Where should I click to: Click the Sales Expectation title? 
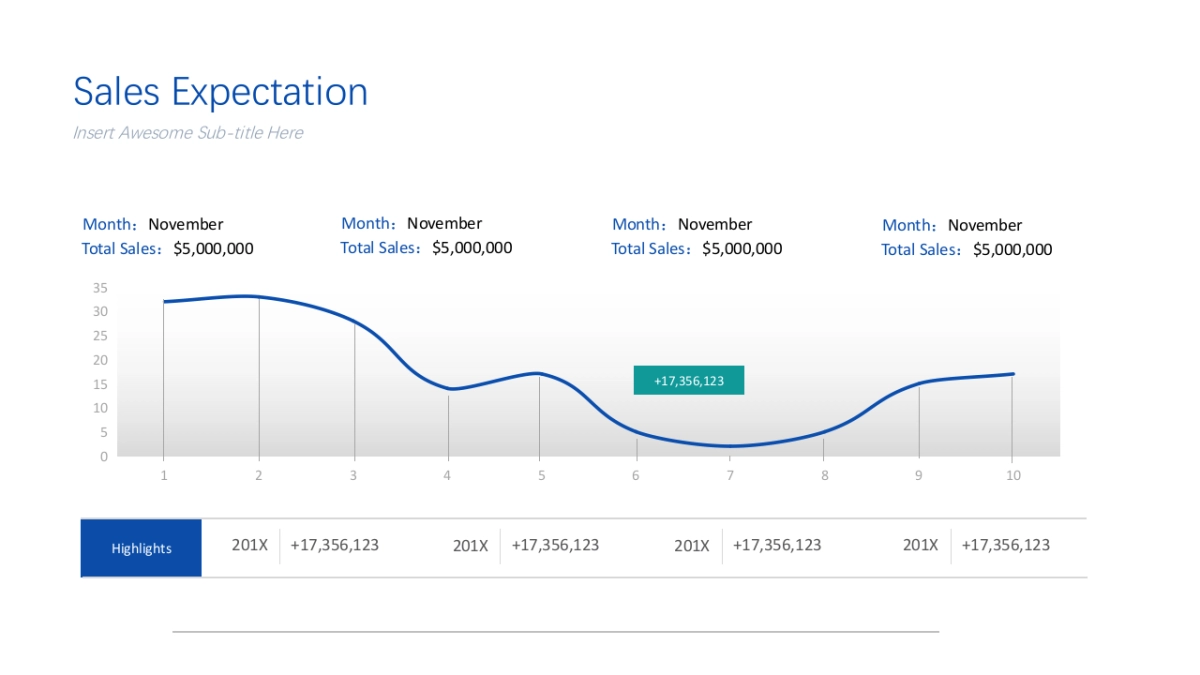pos(220,92)
